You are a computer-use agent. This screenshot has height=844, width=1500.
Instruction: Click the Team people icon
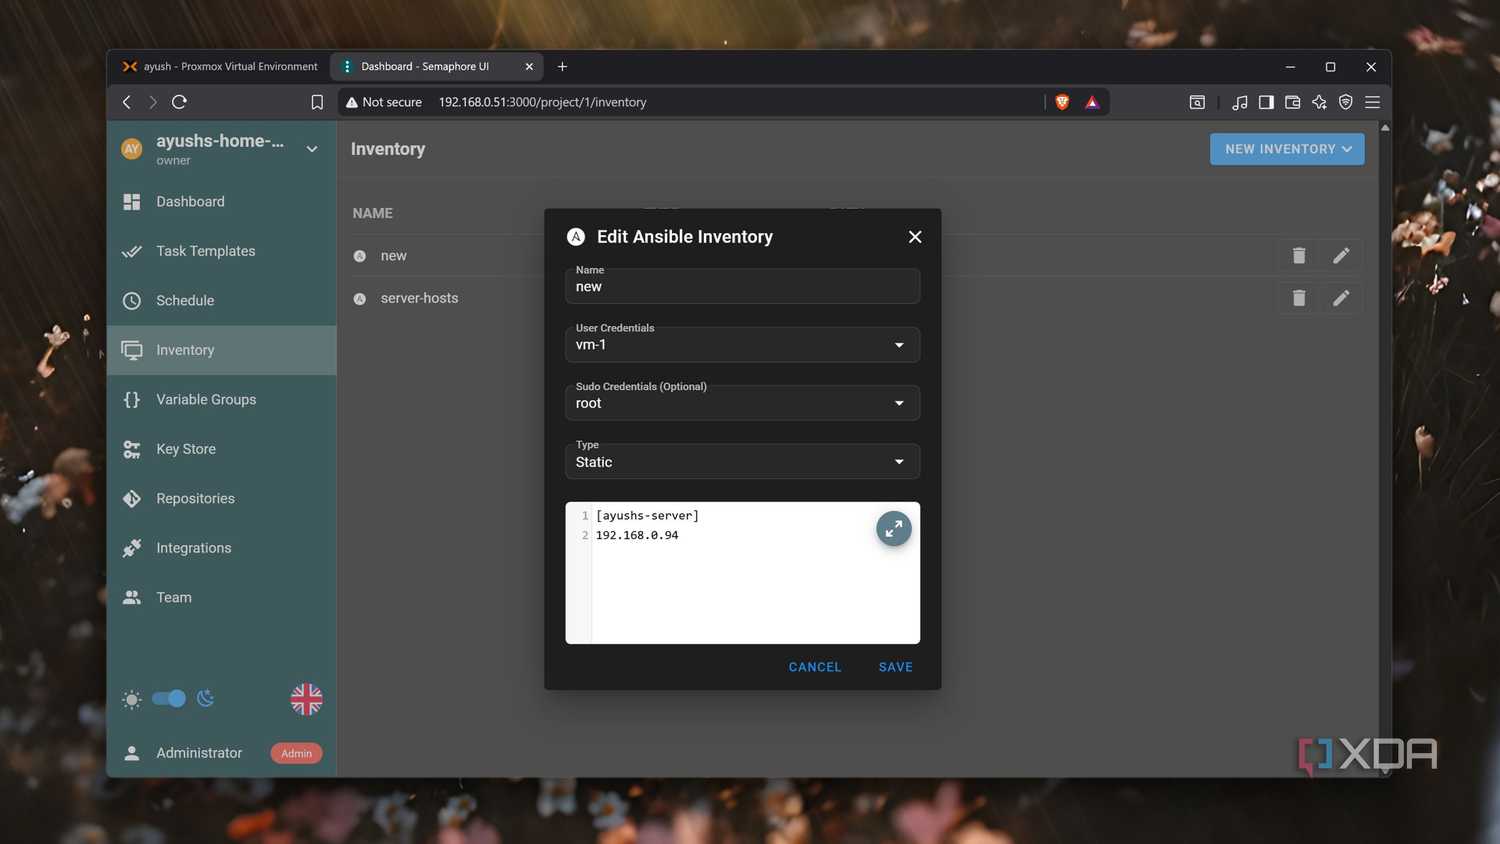132,598
